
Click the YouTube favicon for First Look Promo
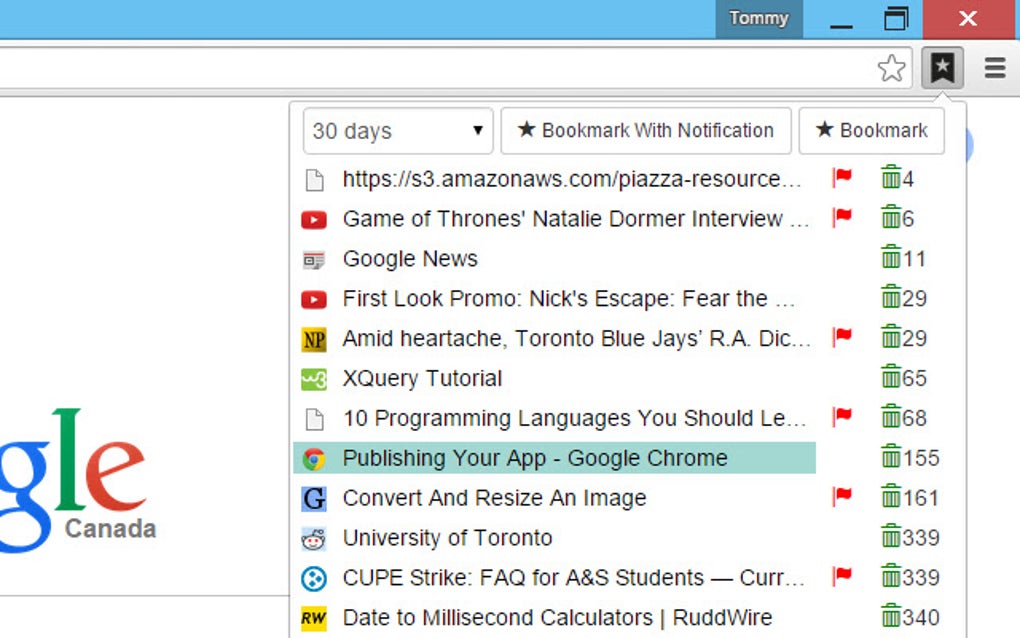[x=314, y=298]
